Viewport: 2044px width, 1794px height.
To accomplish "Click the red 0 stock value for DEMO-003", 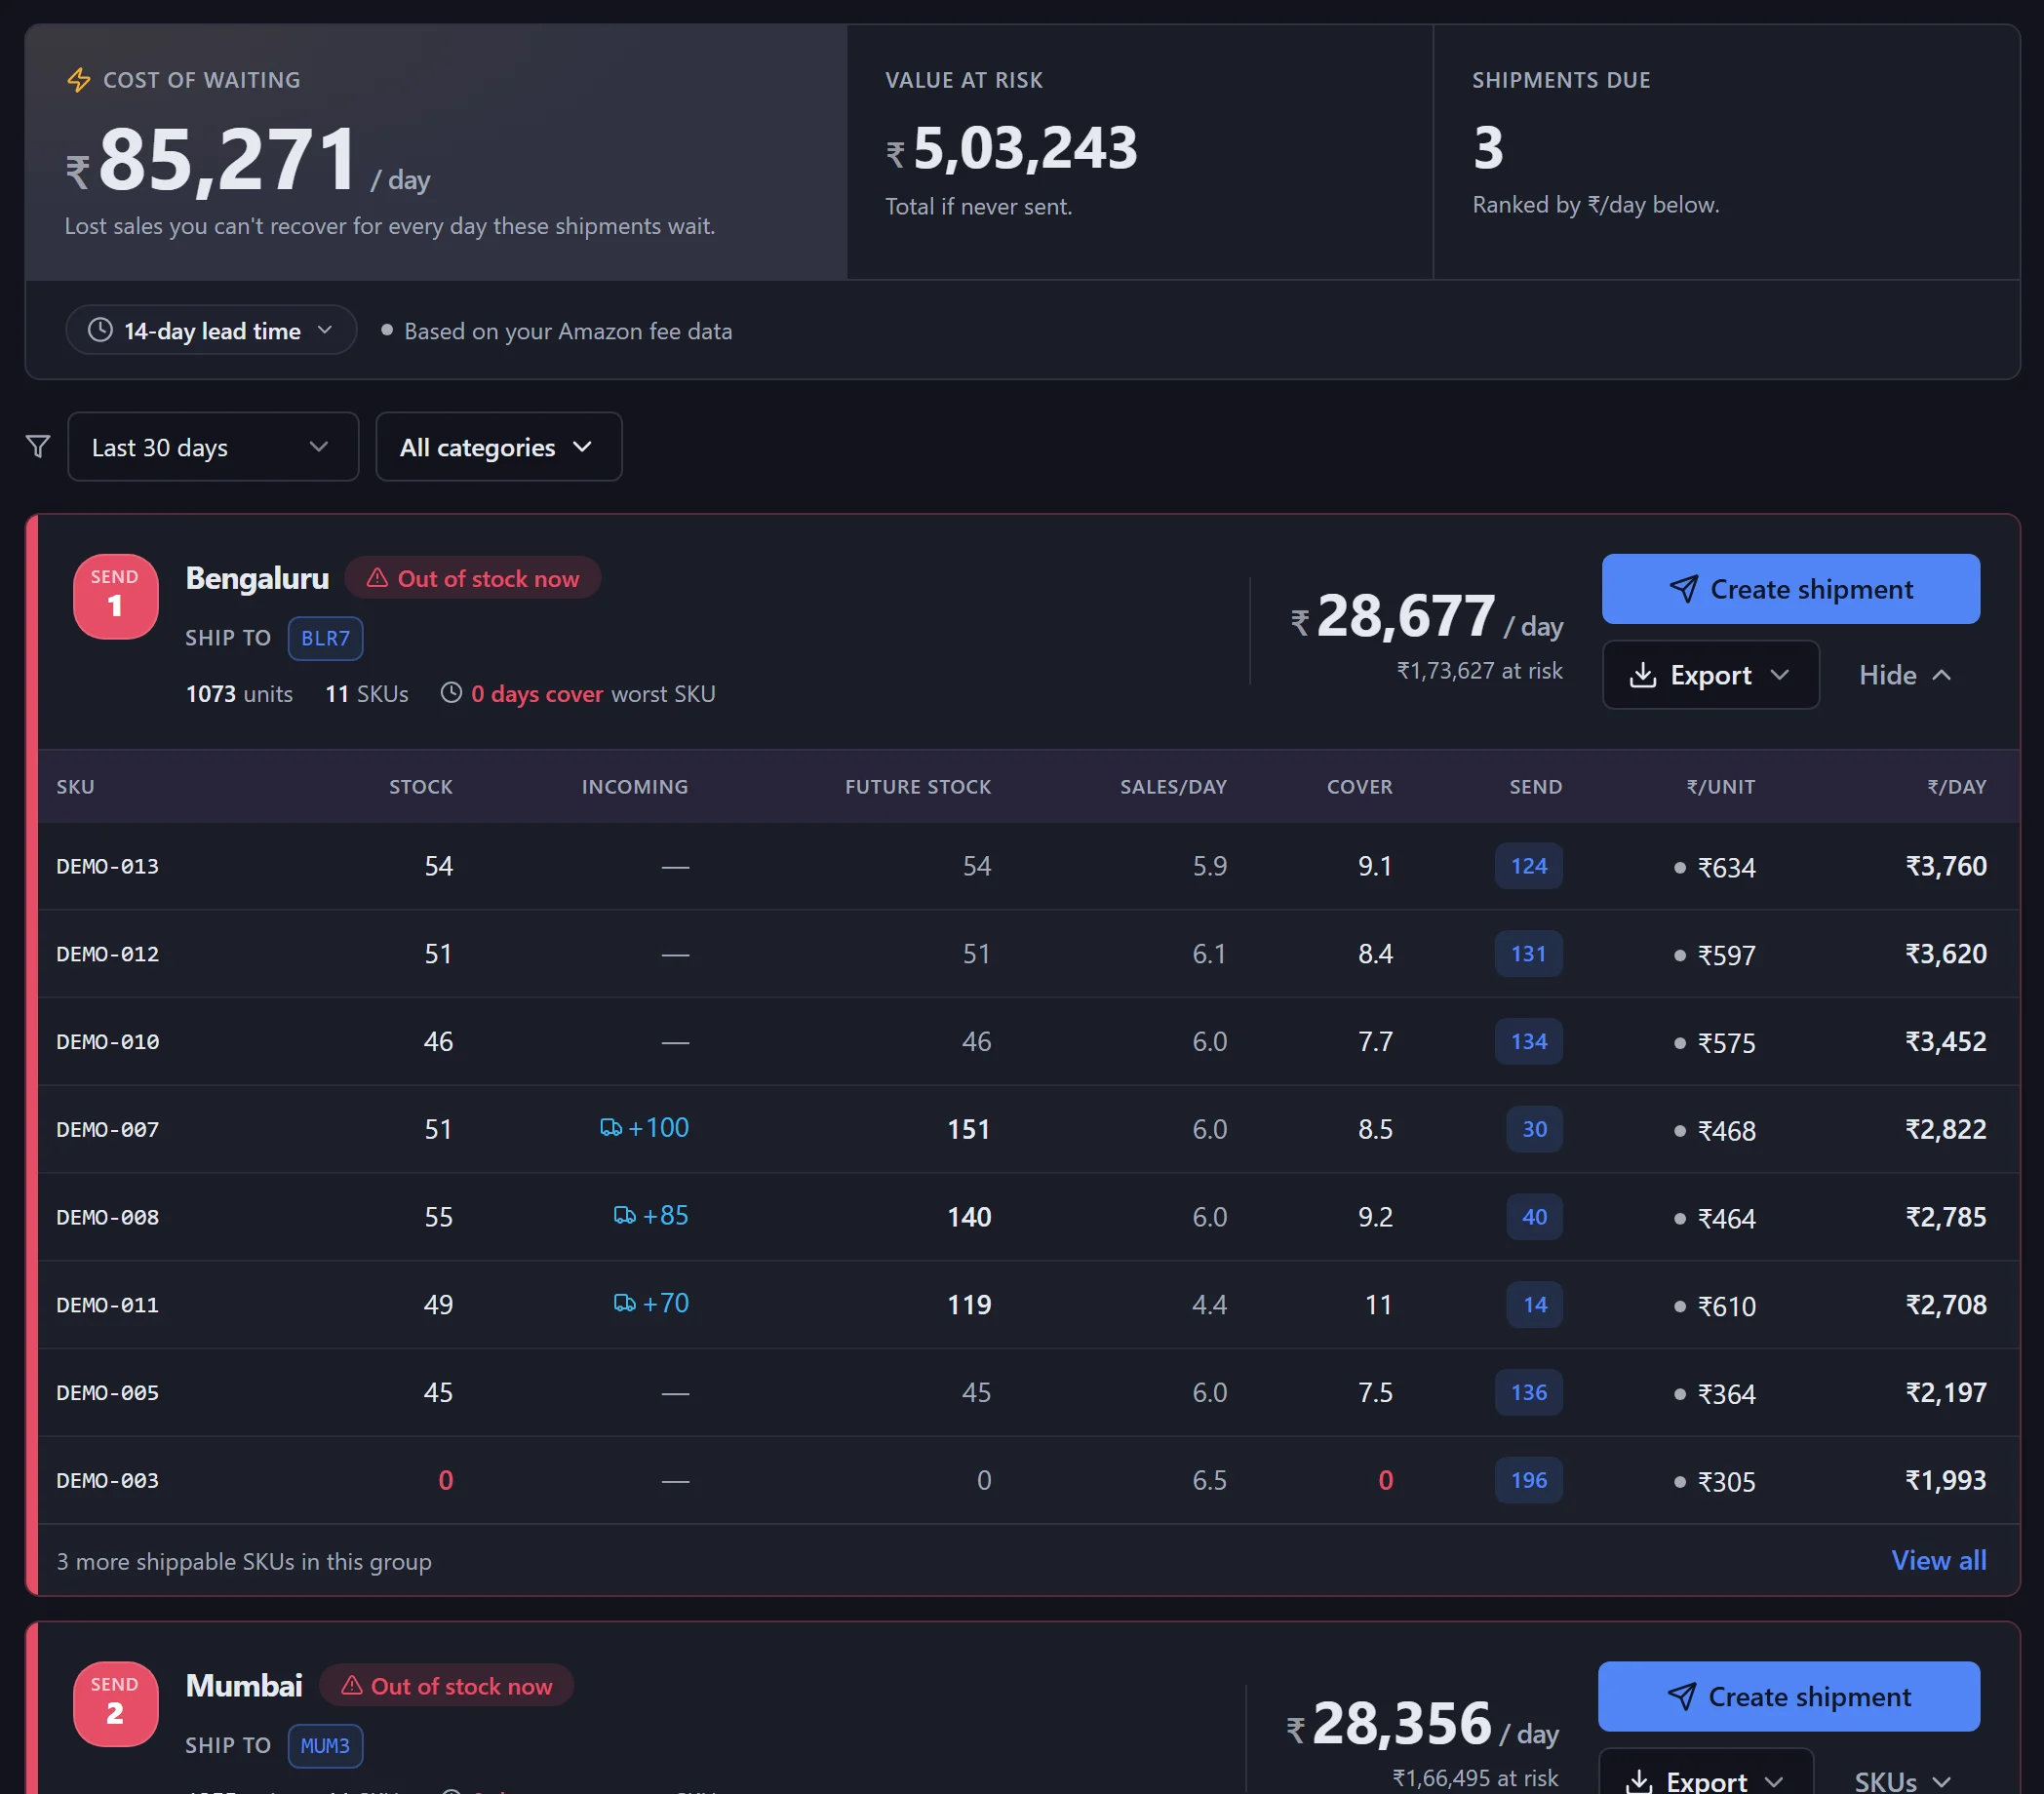I will click(x=446, y=1479).
